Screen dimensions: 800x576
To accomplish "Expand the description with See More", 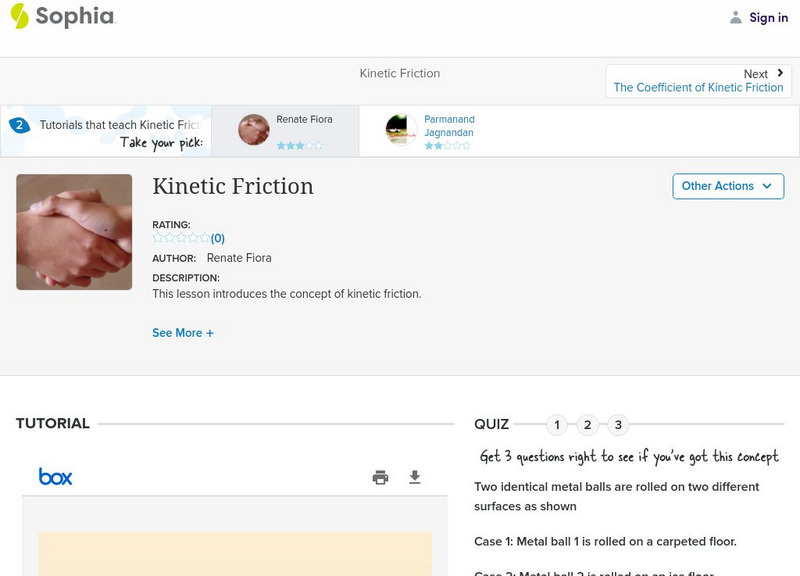I will 184,332.
